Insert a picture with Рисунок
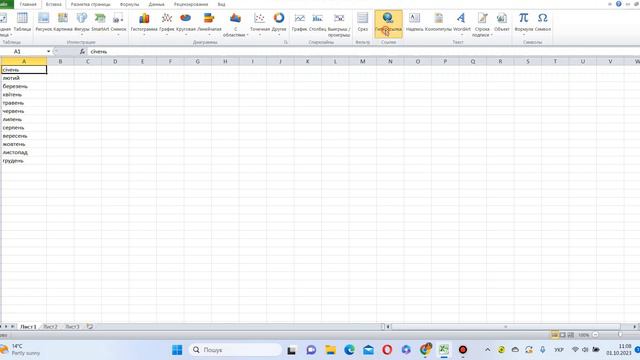Image resolution: width=640 pixels, height=360 pixels. pos(43,22)
